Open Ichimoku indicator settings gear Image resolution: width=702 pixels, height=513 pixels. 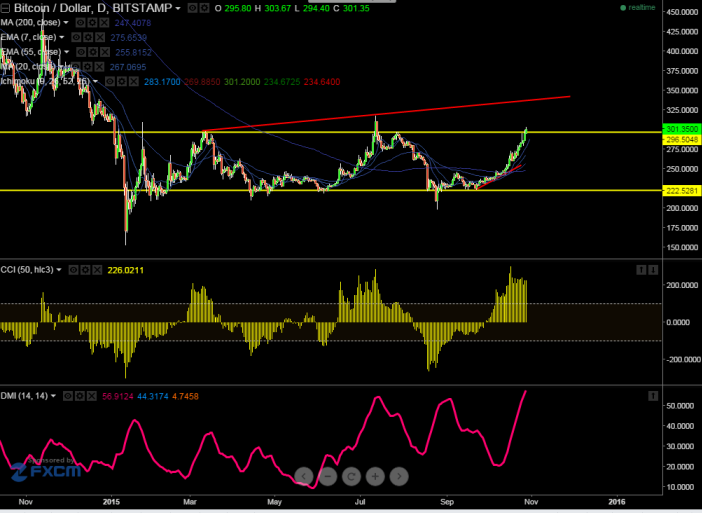point(121,81)
